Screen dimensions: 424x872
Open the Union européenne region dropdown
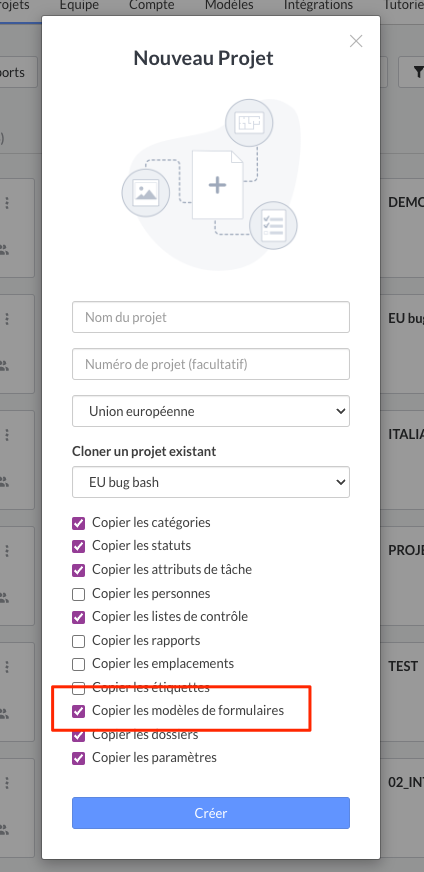point(211,412)
